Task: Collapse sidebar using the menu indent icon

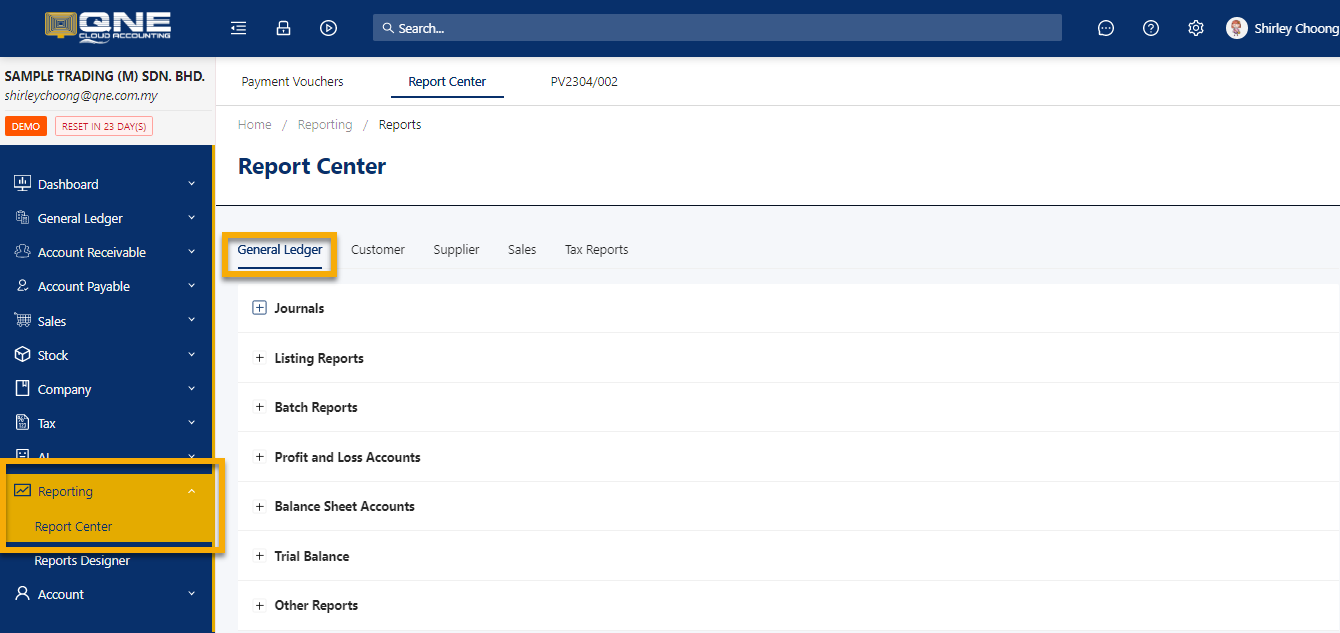Action: tap(238, 28)
